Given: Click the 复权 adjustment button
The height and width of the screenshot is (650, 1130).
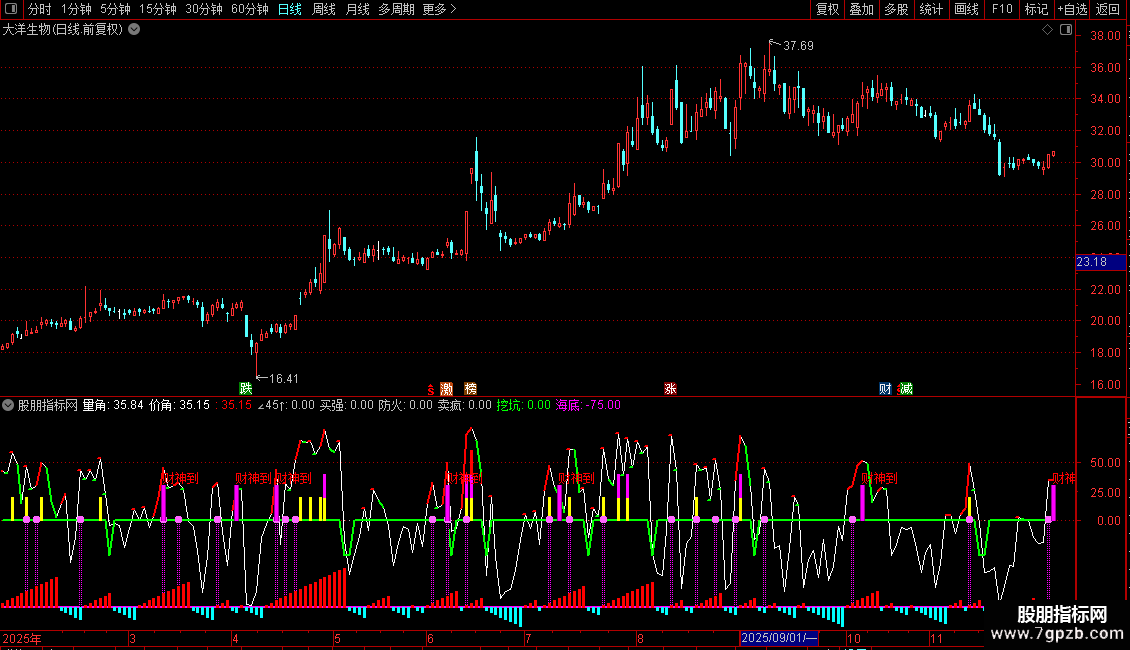Looking at the screenshot, I should tap(827, 9).
